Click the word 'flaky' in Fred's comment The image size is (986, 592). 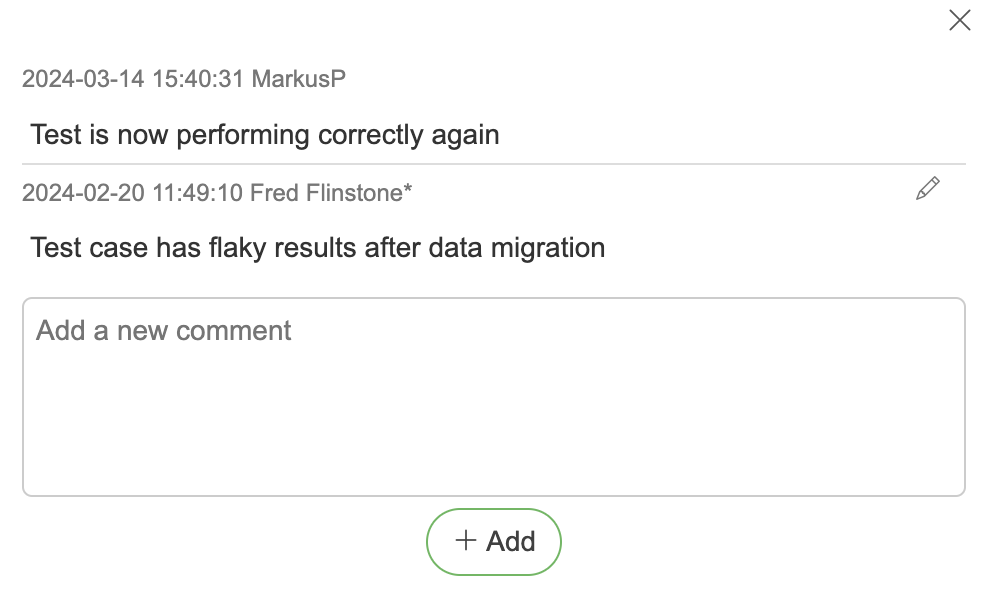pyautogui.click(x=237, y=247)
